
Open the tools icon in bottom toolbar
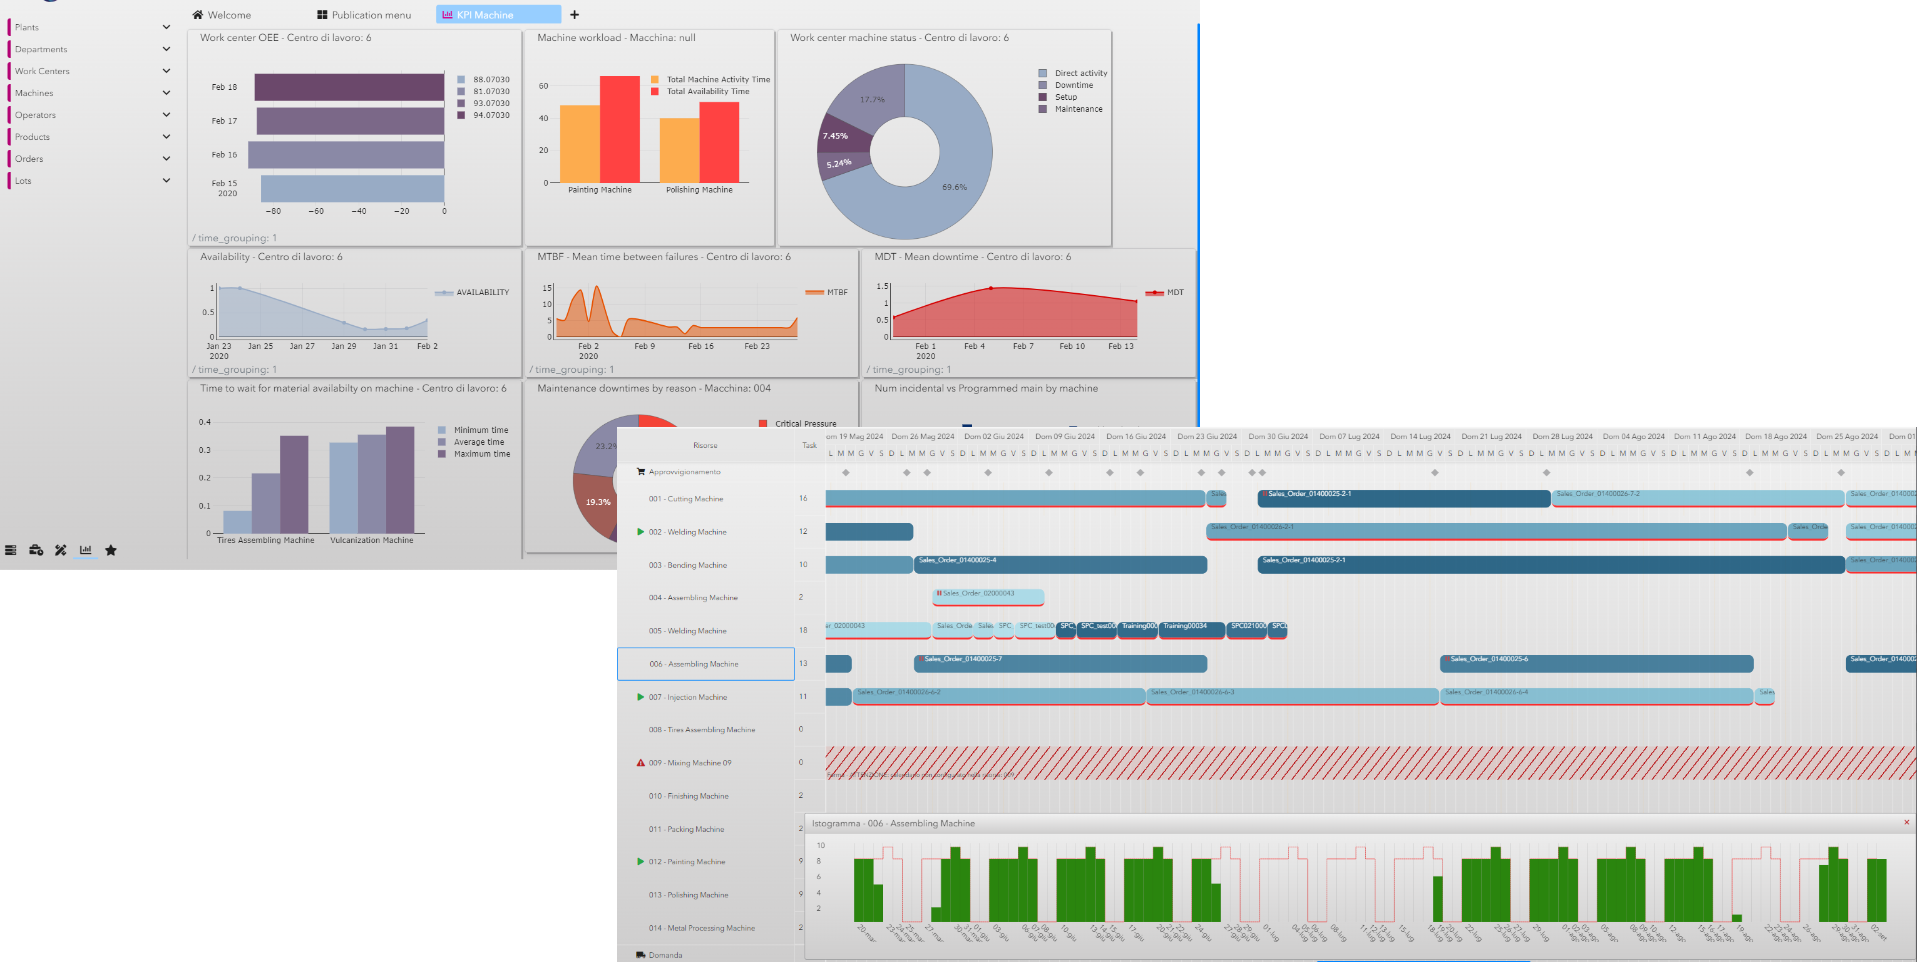[61, 550]
